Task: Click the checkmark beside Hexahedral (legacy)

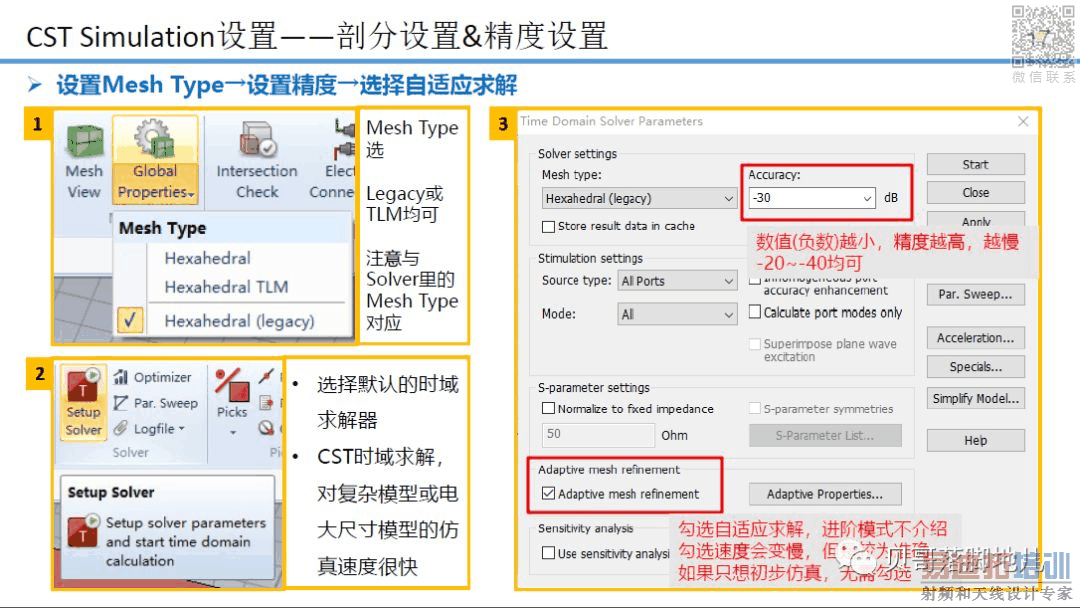Action: [x=130, y=320]
